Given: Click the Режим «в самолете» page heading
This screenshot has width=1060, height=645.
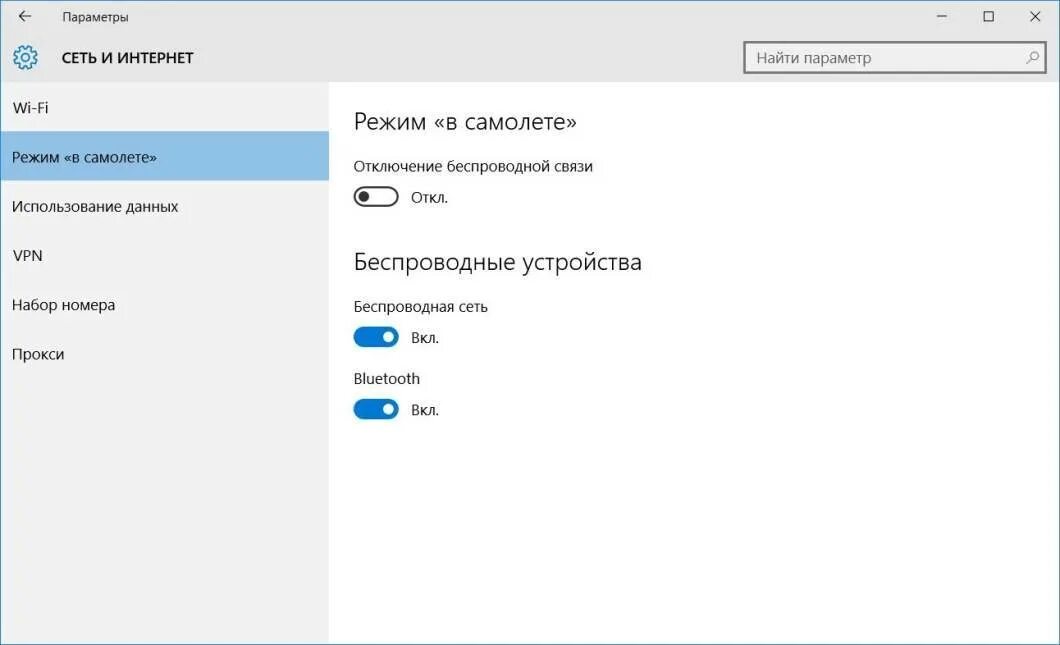Looking at the screenshot, I should (x=465, y=122).
